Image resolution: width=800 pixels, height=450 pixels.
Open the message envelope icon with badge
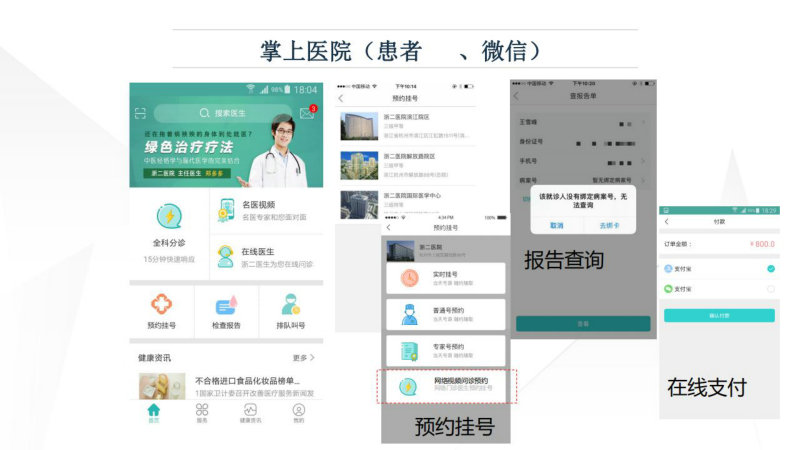(308, 112)
